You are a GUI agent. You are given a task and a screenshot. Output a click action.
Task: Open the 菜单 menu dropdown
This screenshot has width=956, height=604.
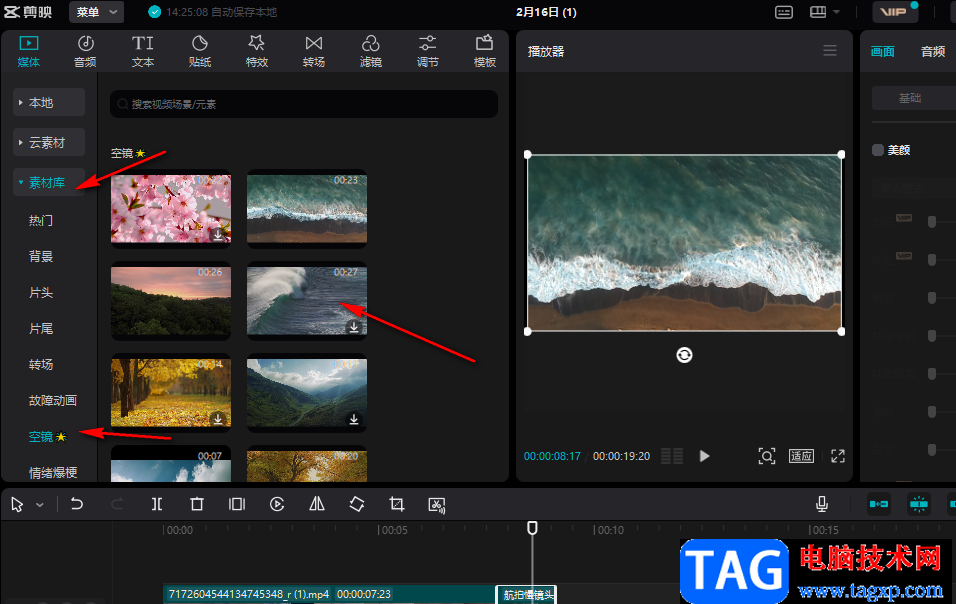[96, 12]
